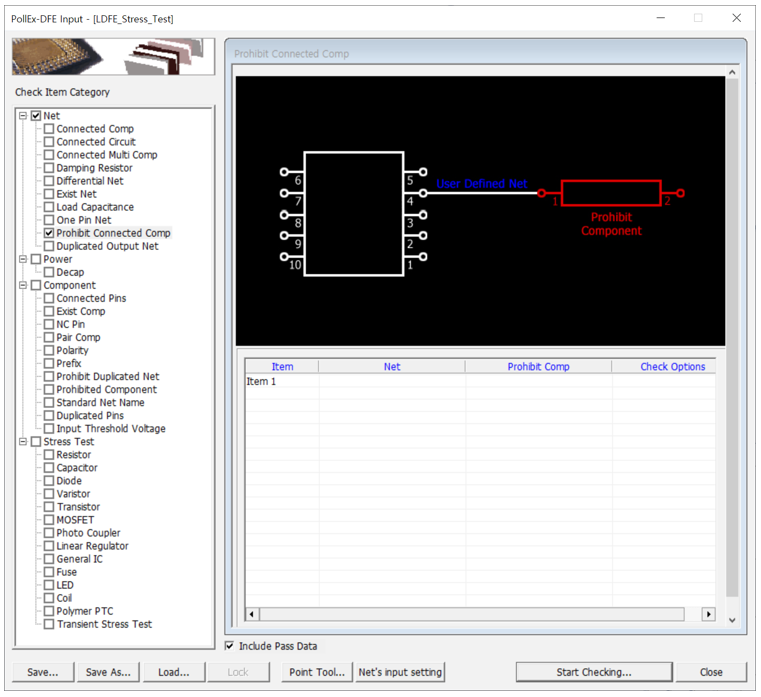Click the Start Checking button
Viewport: 761px width, 697px height.
[593, 672]
